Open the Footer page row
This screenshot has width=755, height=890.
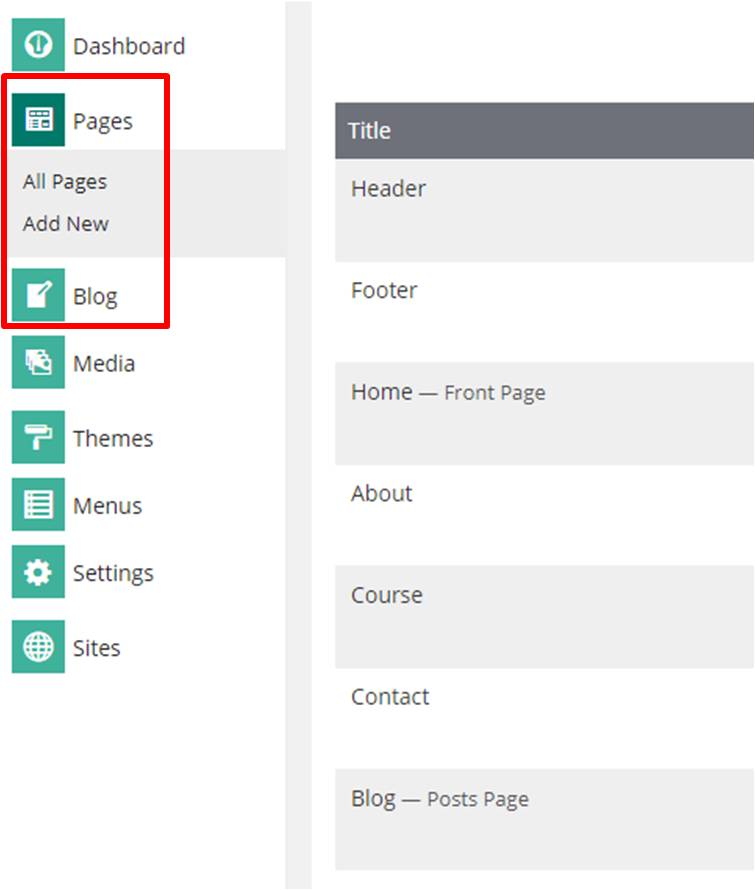(544, 312)
